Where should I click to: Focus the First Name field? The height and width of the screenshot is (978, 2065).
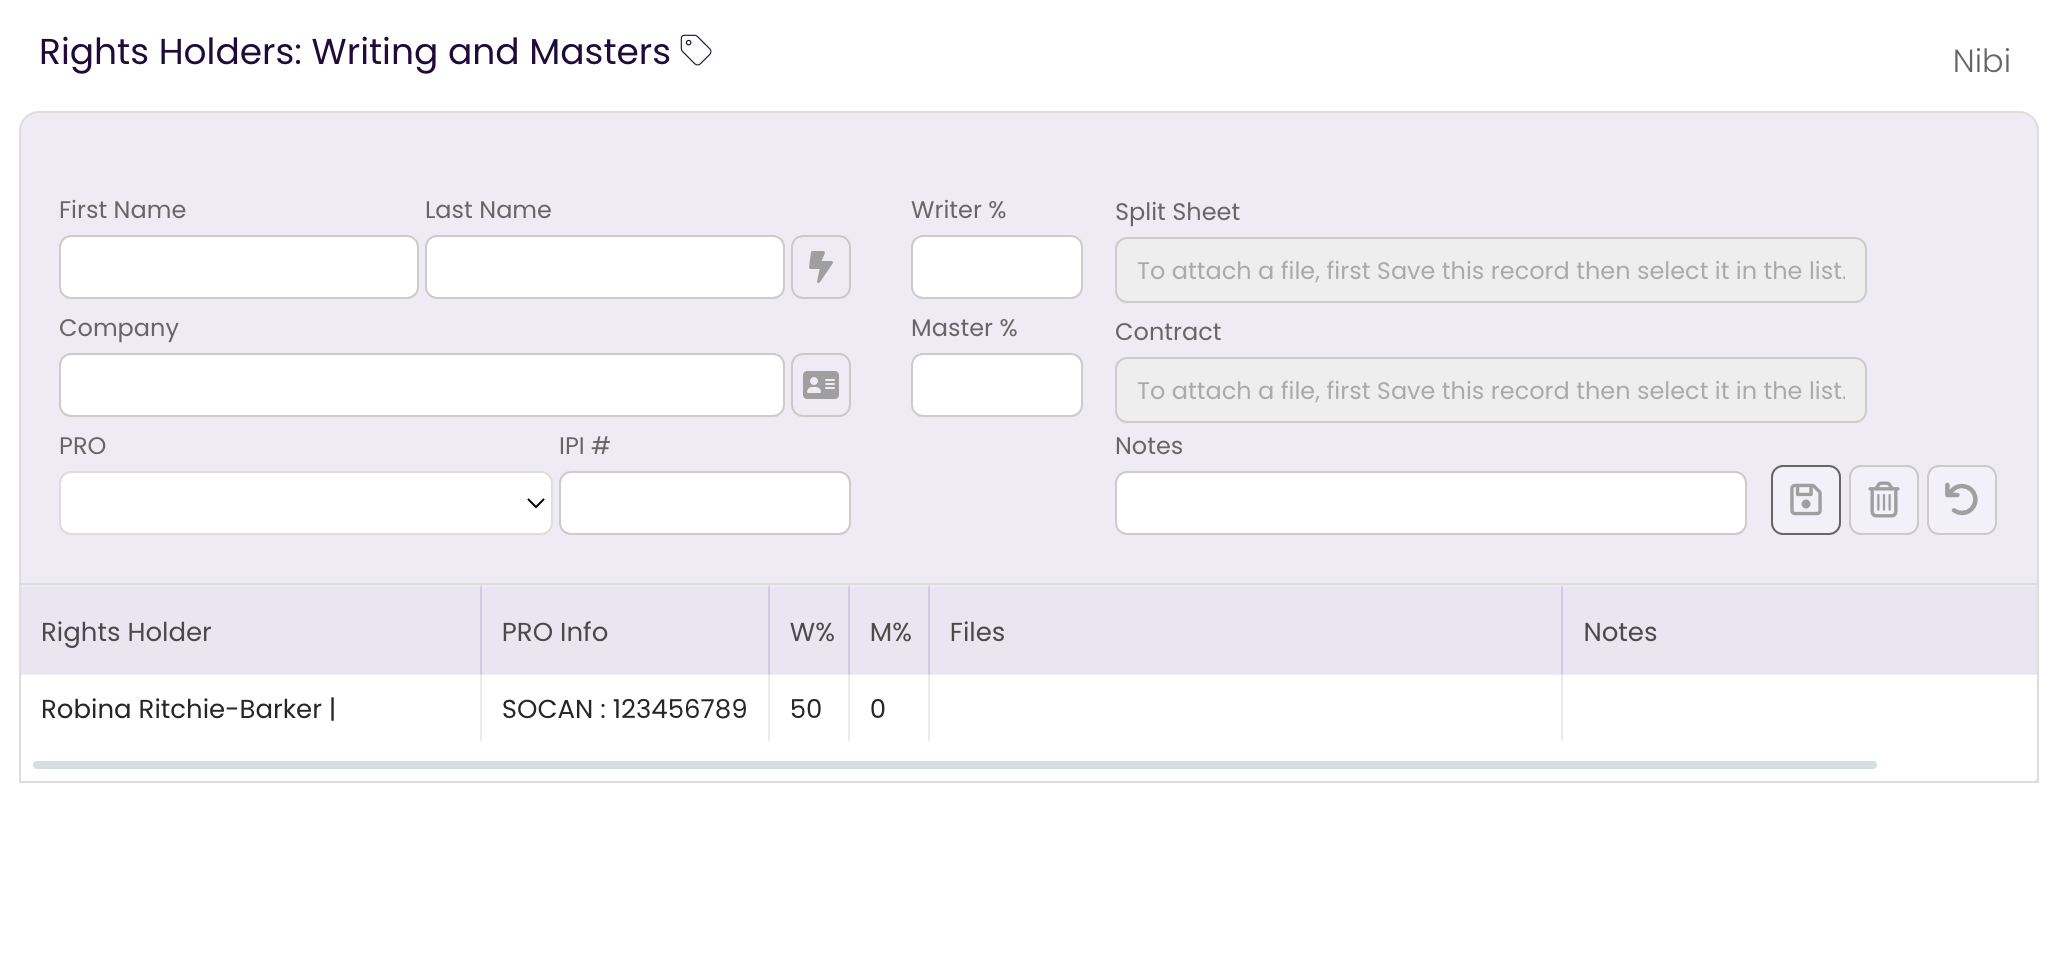pyautogui.click(x=239, y=267)
